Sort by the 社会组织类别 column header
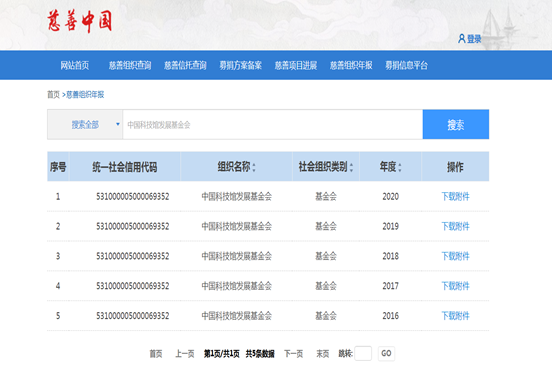The image size is (552, 368). point(326,167)
